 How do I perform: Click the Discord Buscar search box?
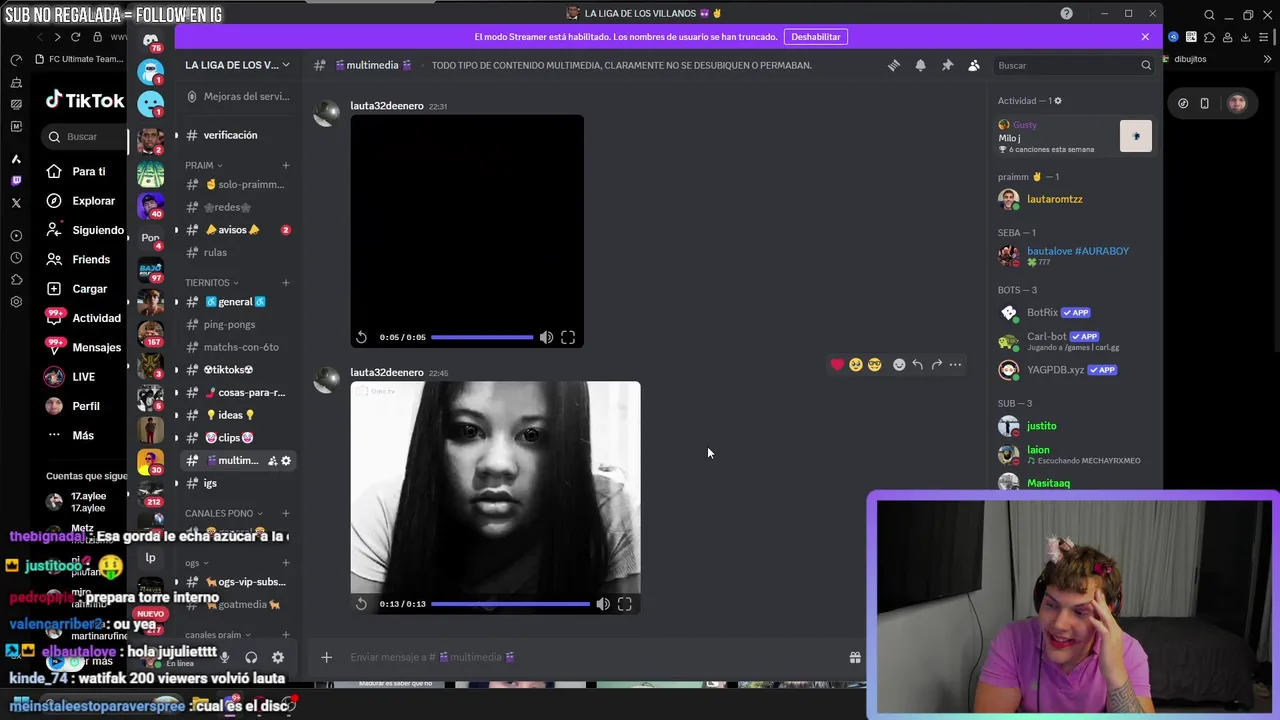[x=1075, y=65]
